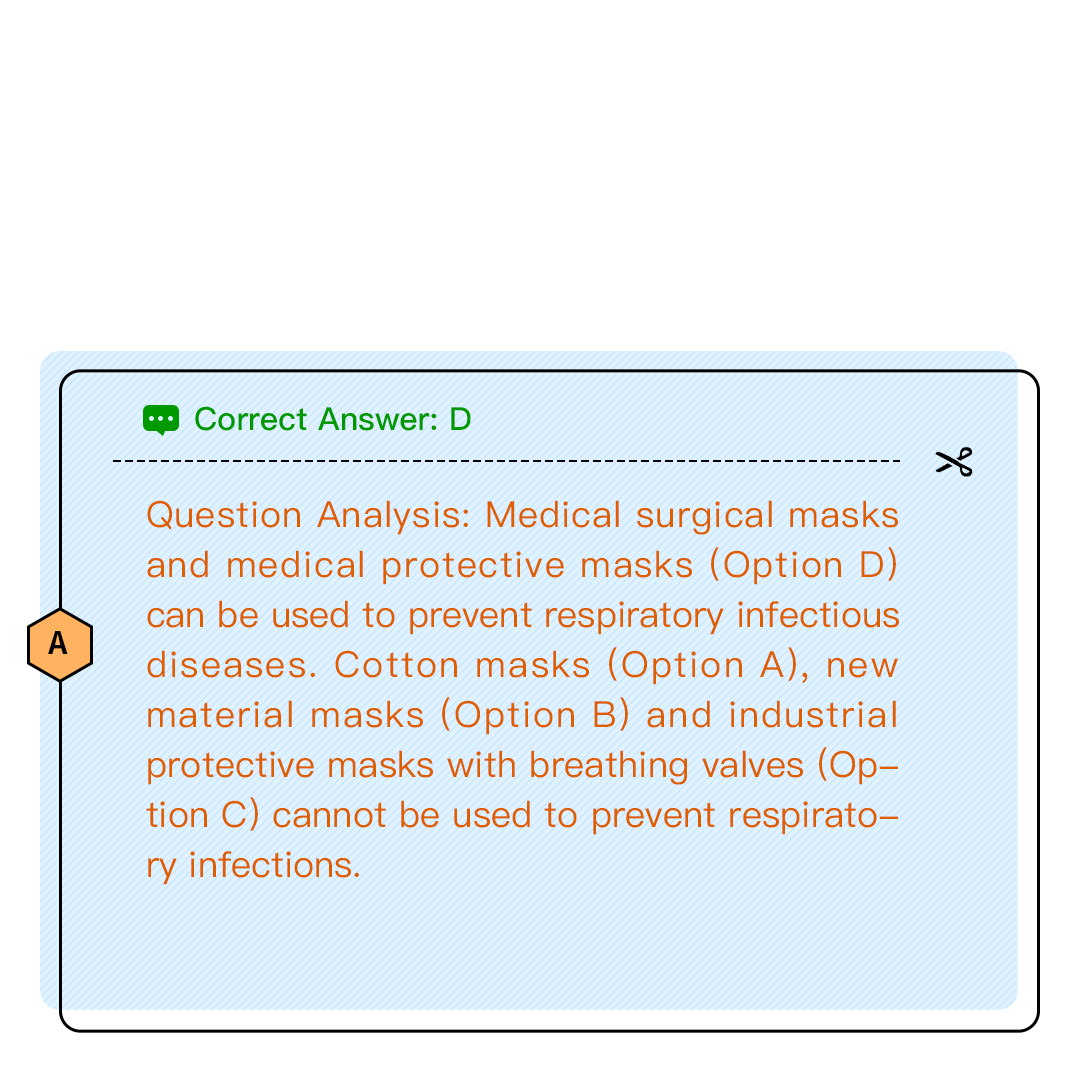
Task: Click "(Option D)" in the analysis text
Action: pos(803,566)
